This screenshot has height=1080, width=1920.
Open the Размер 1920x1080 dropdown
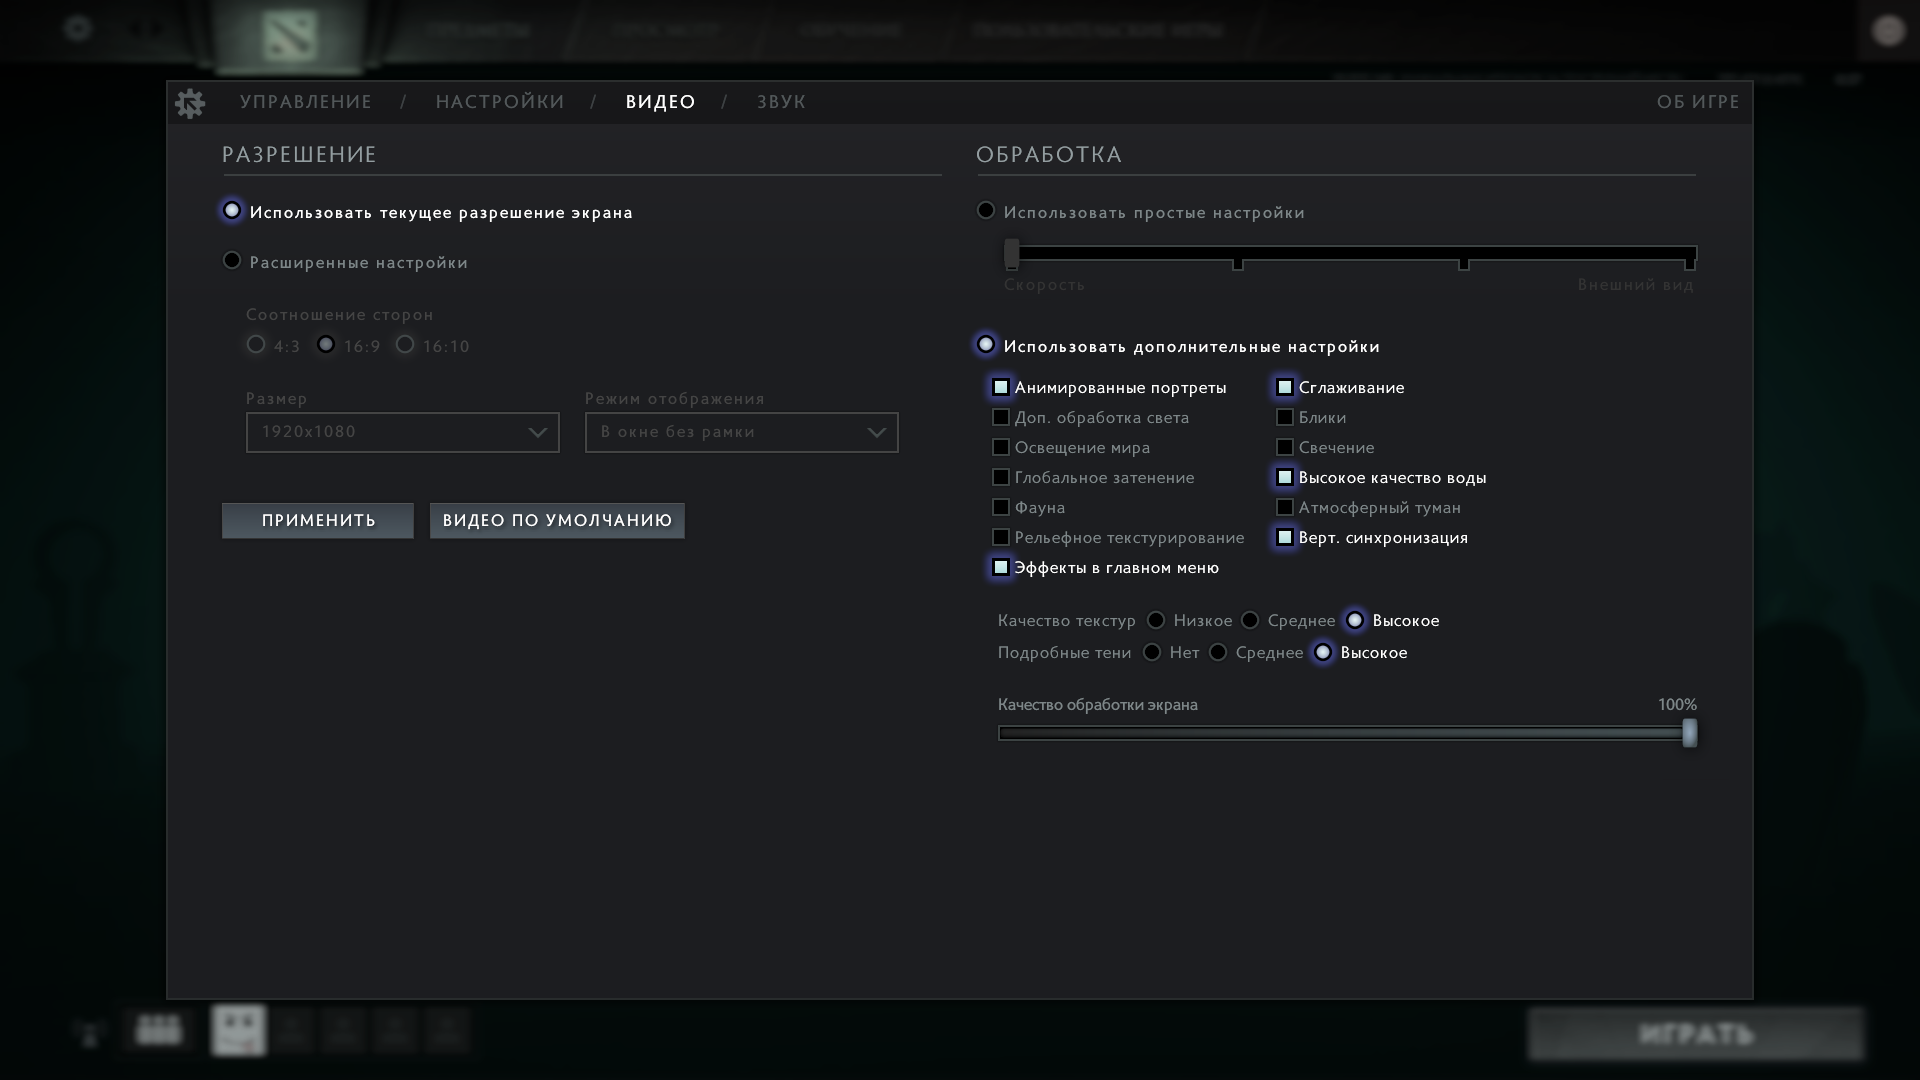(x=402, y=433)
